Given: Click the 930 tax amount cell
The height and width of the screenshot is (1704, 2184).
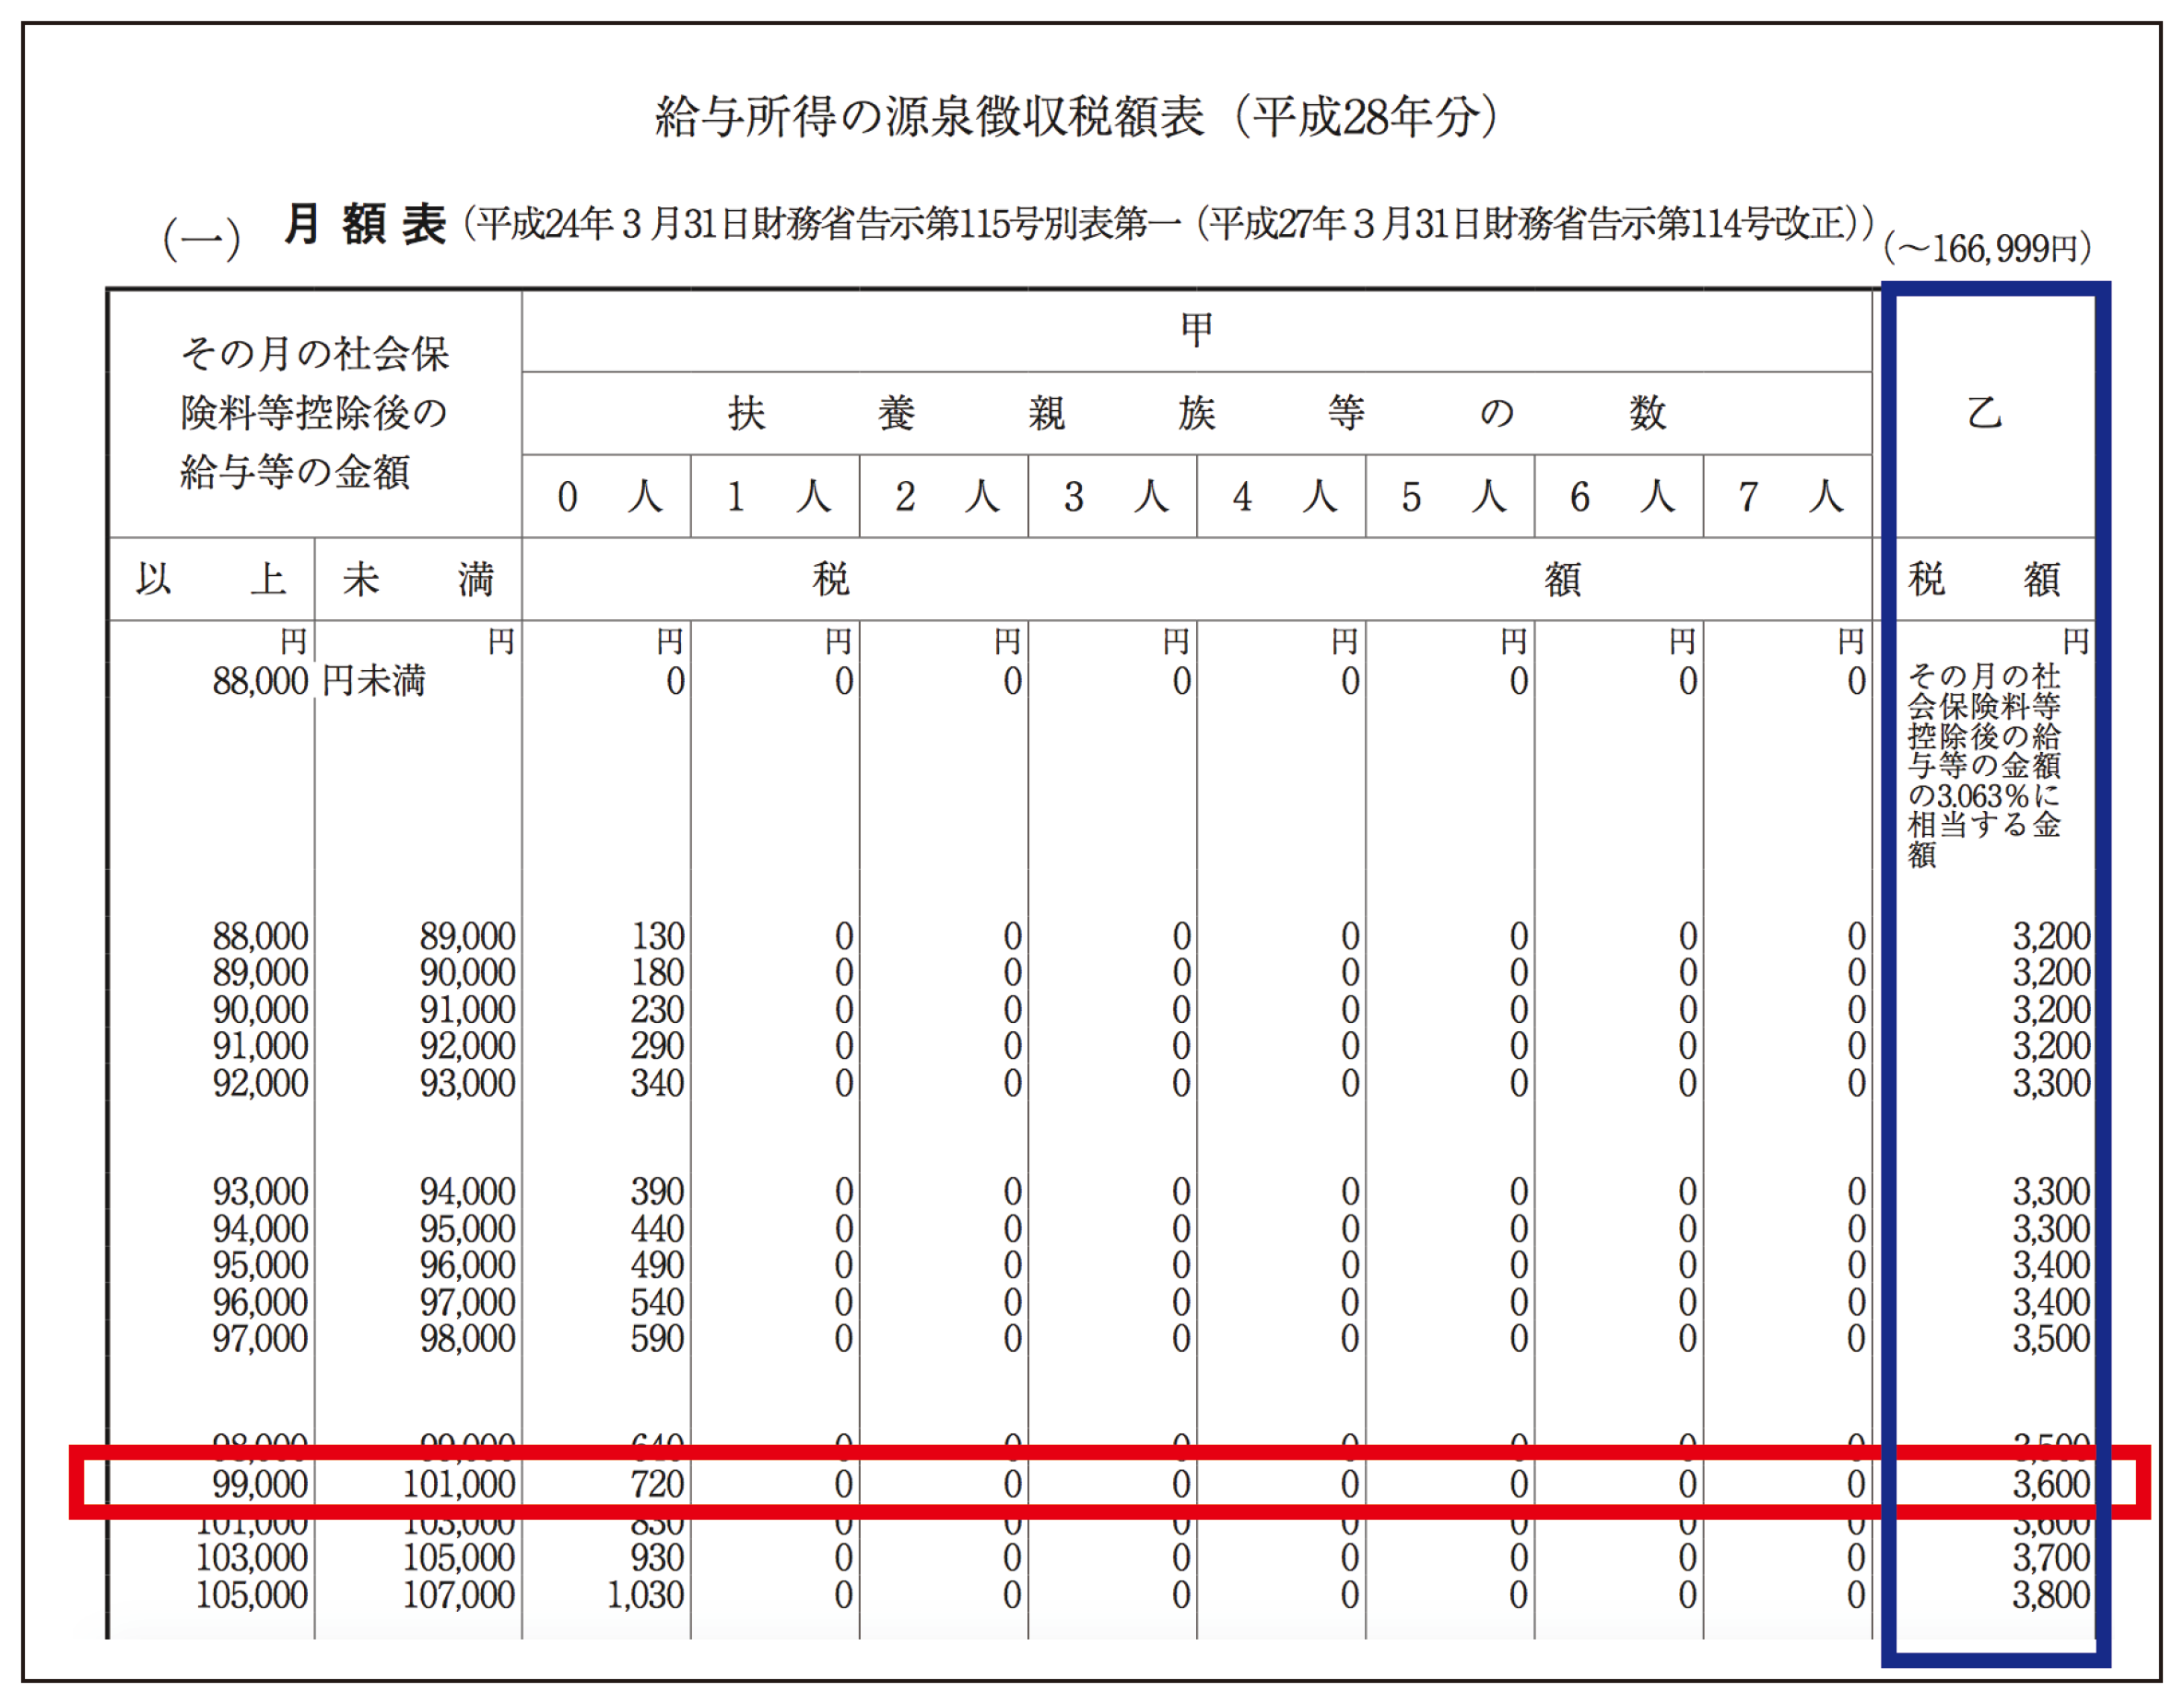Looking at the screenshot, I should (657, 1558).
